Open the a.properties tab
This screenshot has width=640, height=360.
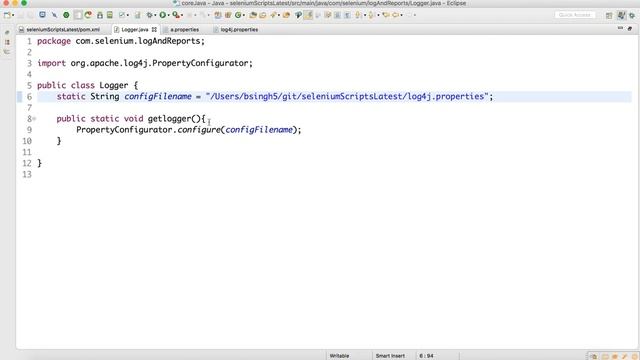click(184, 30)
